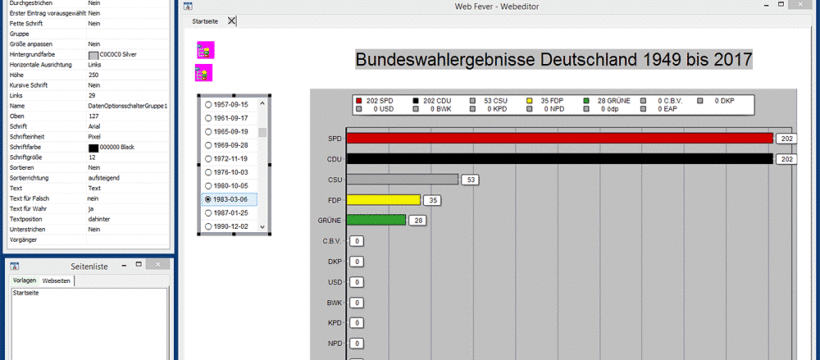Click the green GRÜNE bar in chart

[x=377, y=220]
